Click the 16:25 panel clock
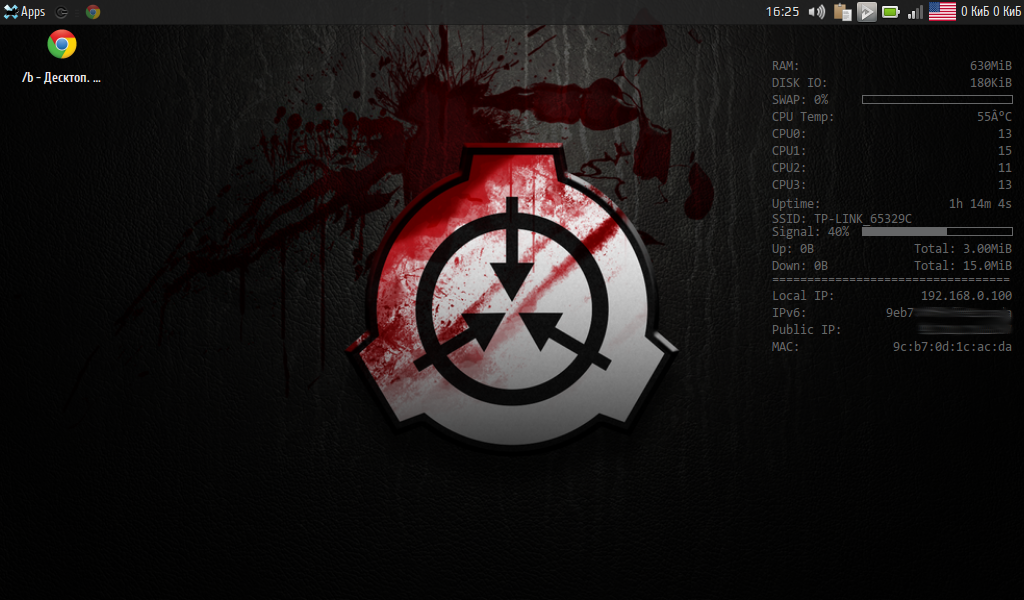This screenshot has width=1024, height=600. pyautogui.click(x=782, y=12)
